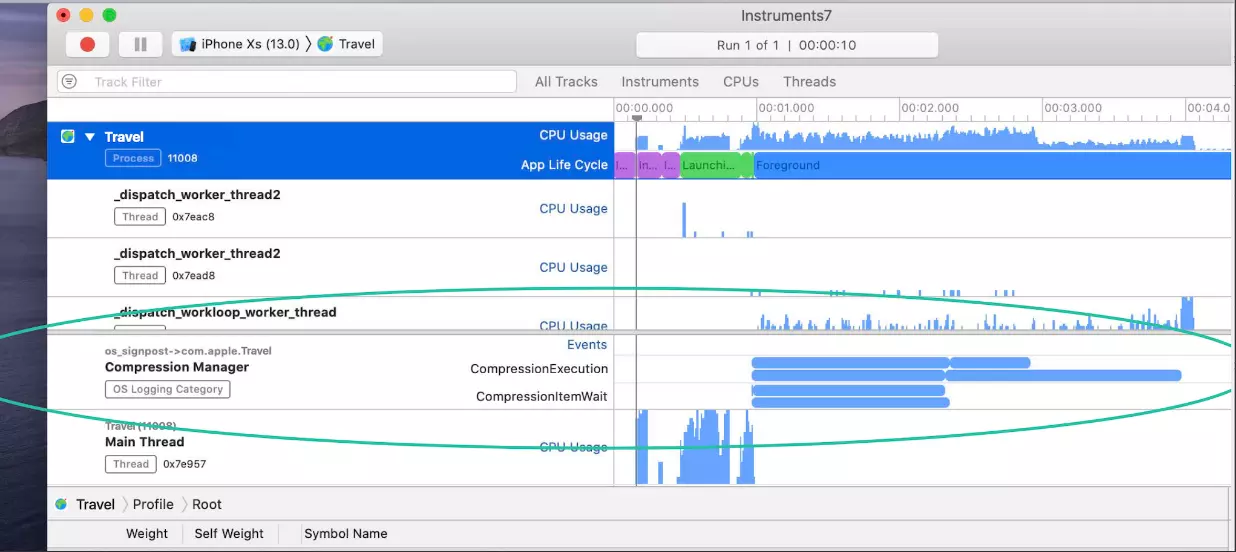Image resolution: width=1236 pixels, height=552 pixels.
Task: Click the long CompressionExecution interval bar
Action: 1062,376
